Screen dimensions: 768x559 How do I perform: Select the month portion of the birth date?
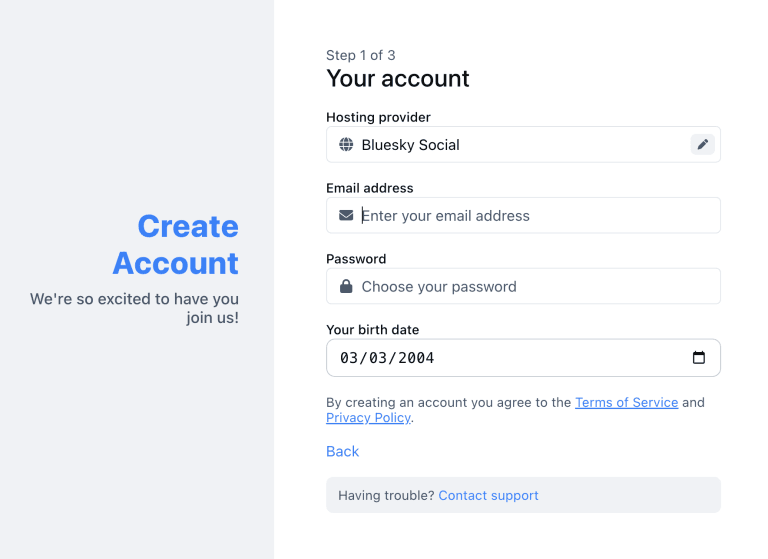tap(349, 358)
